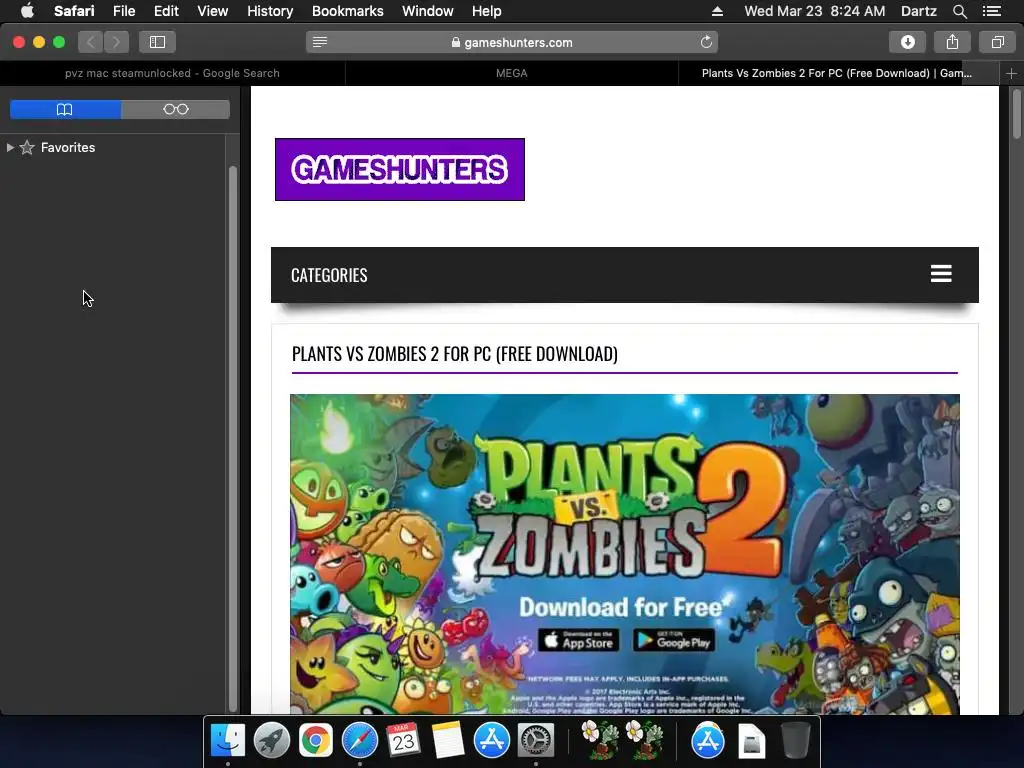Click the Plants vs Zombies 2 banner image
The image size is (1024, 768).
[x=625, y=554]
